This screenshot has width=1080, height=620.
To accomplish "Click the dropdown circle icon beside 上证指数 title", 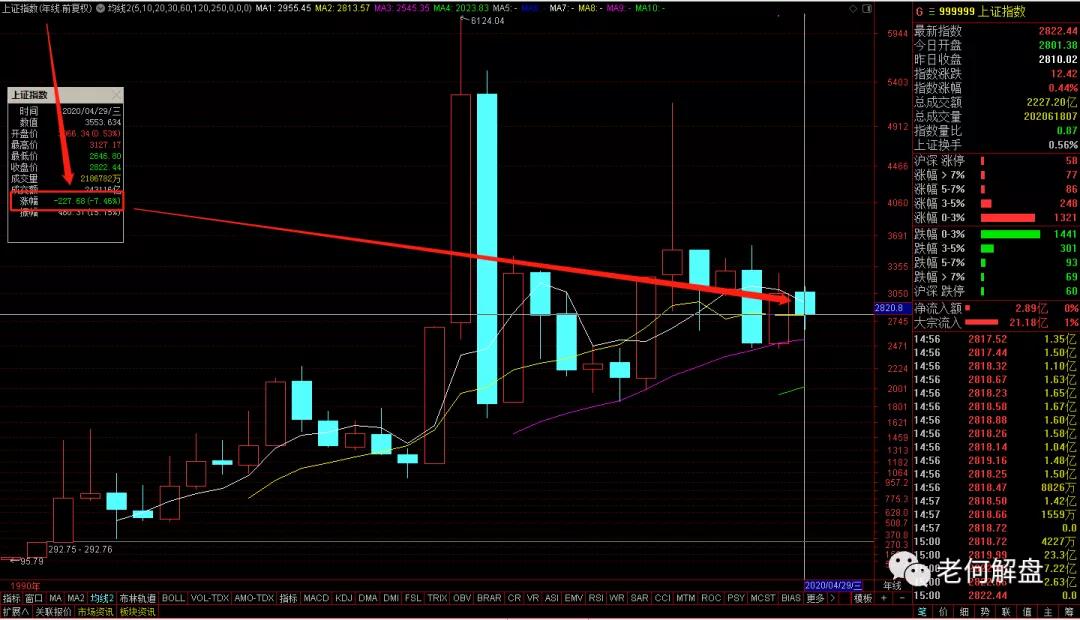I will coord(101,8).
